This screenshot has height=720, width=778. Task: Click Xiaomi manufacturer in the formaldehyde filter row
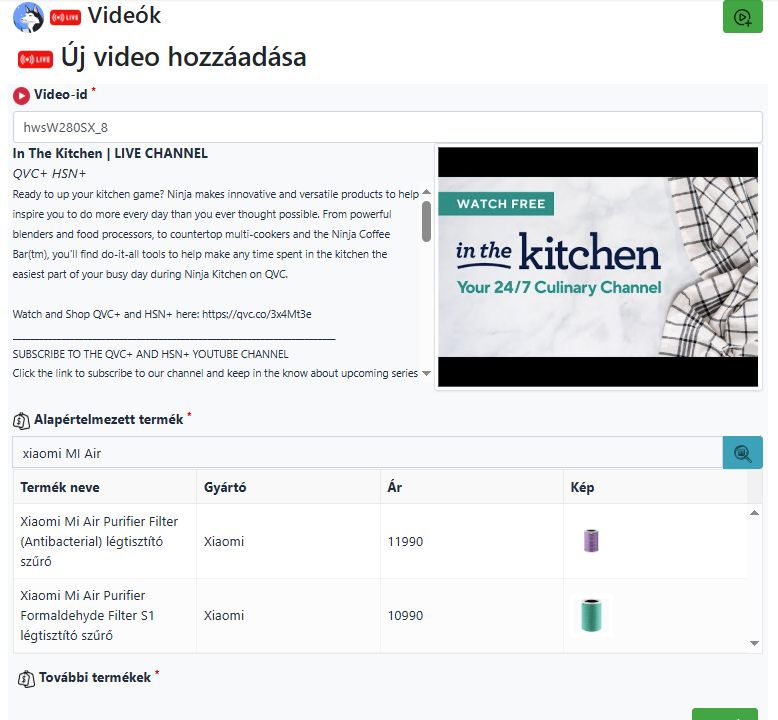pos(288,616)
